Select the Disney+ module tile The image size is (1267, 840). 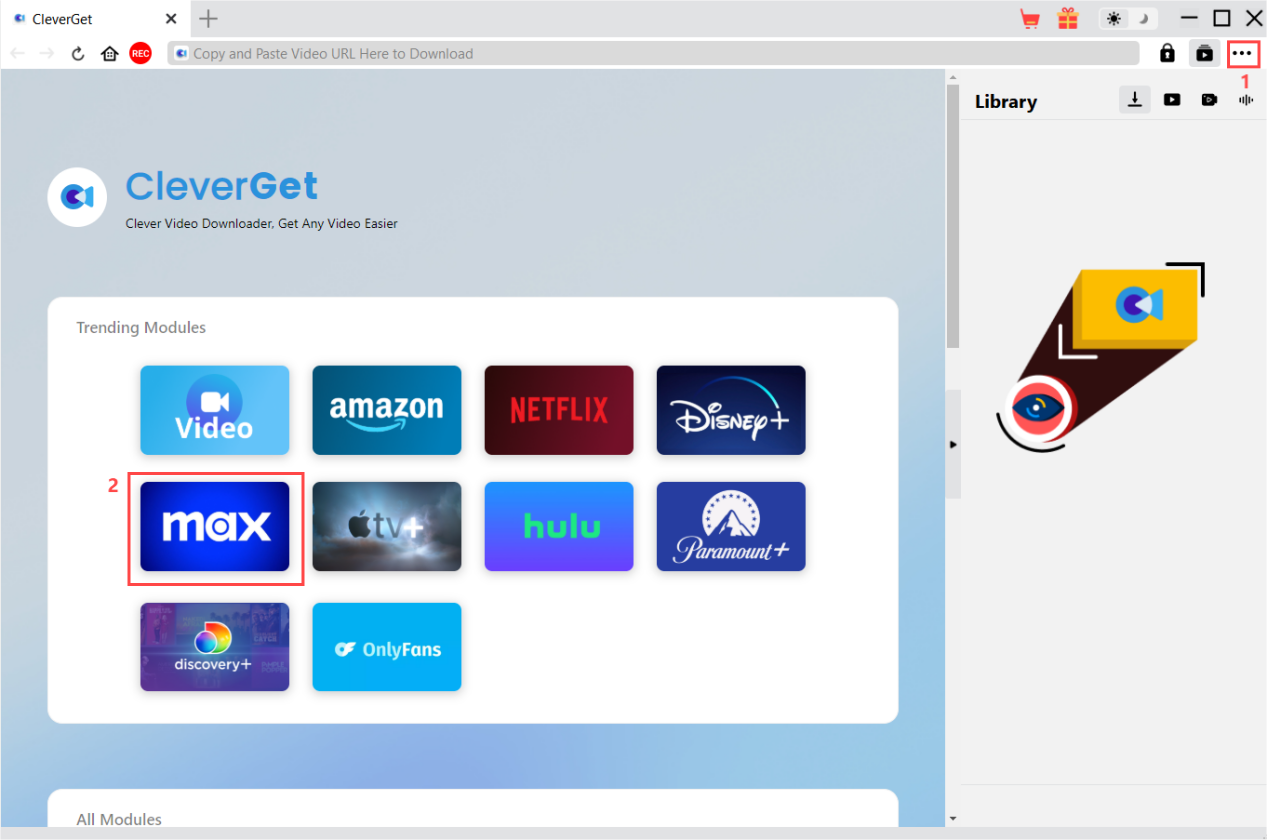[731, 410]
